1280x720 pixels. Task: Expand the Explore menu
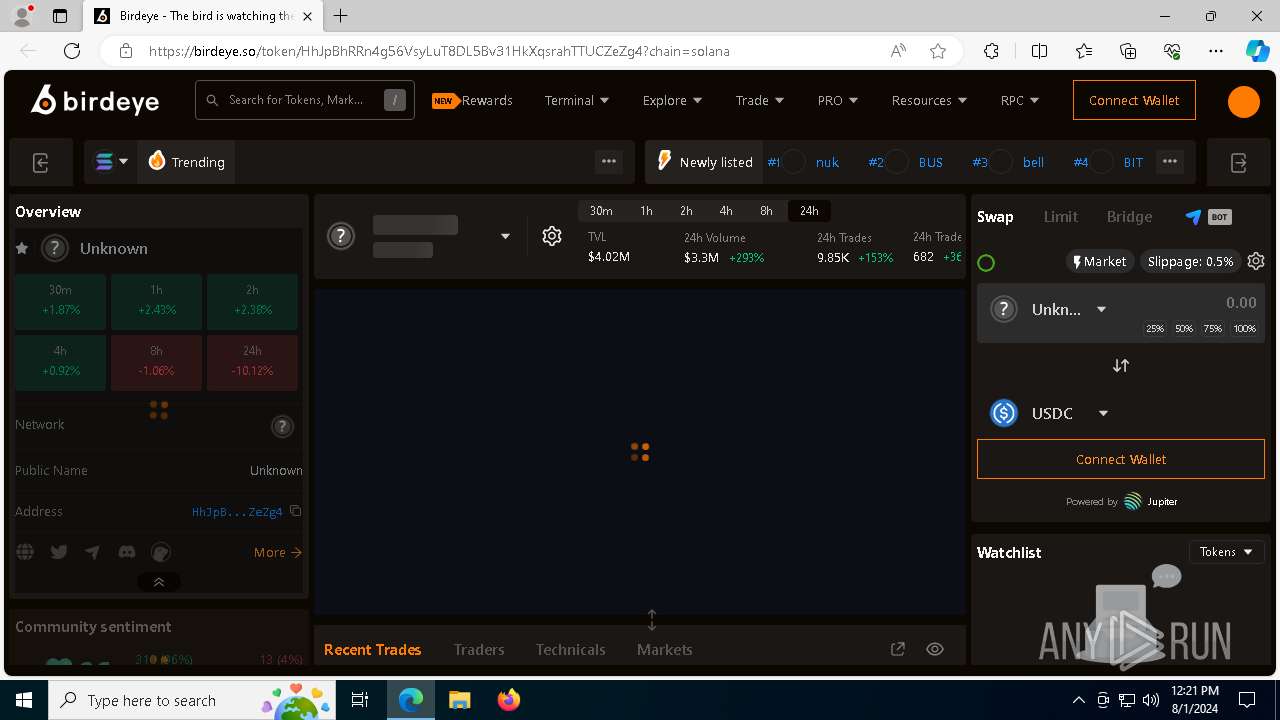[x=672, y=100]
